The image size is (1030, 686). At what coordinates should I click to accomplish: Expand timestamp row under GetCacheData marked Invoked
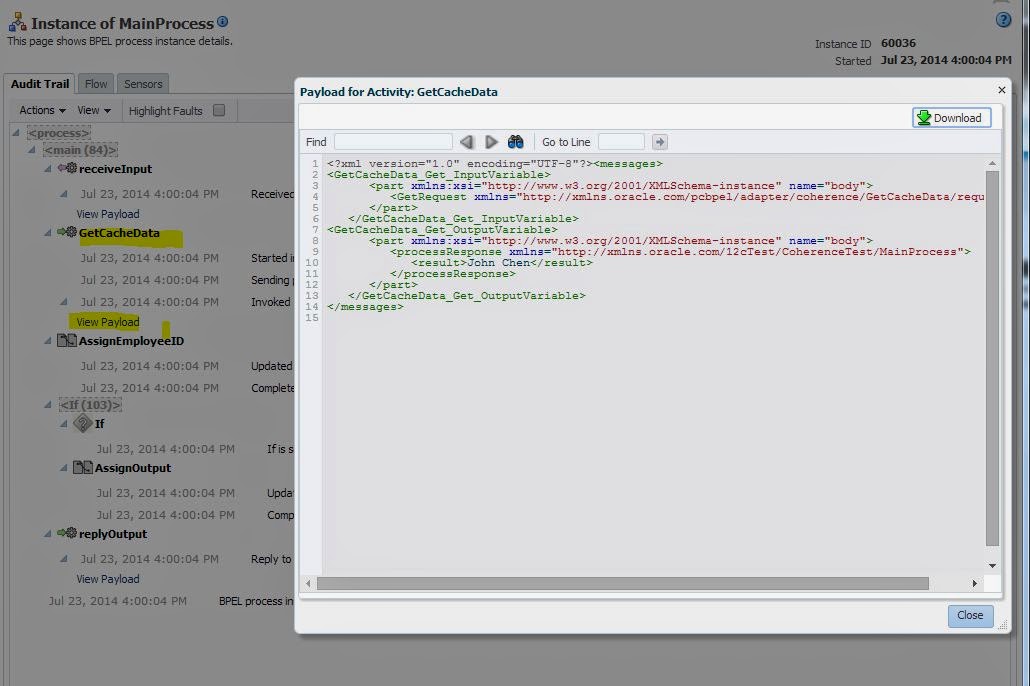click(63, 302)
